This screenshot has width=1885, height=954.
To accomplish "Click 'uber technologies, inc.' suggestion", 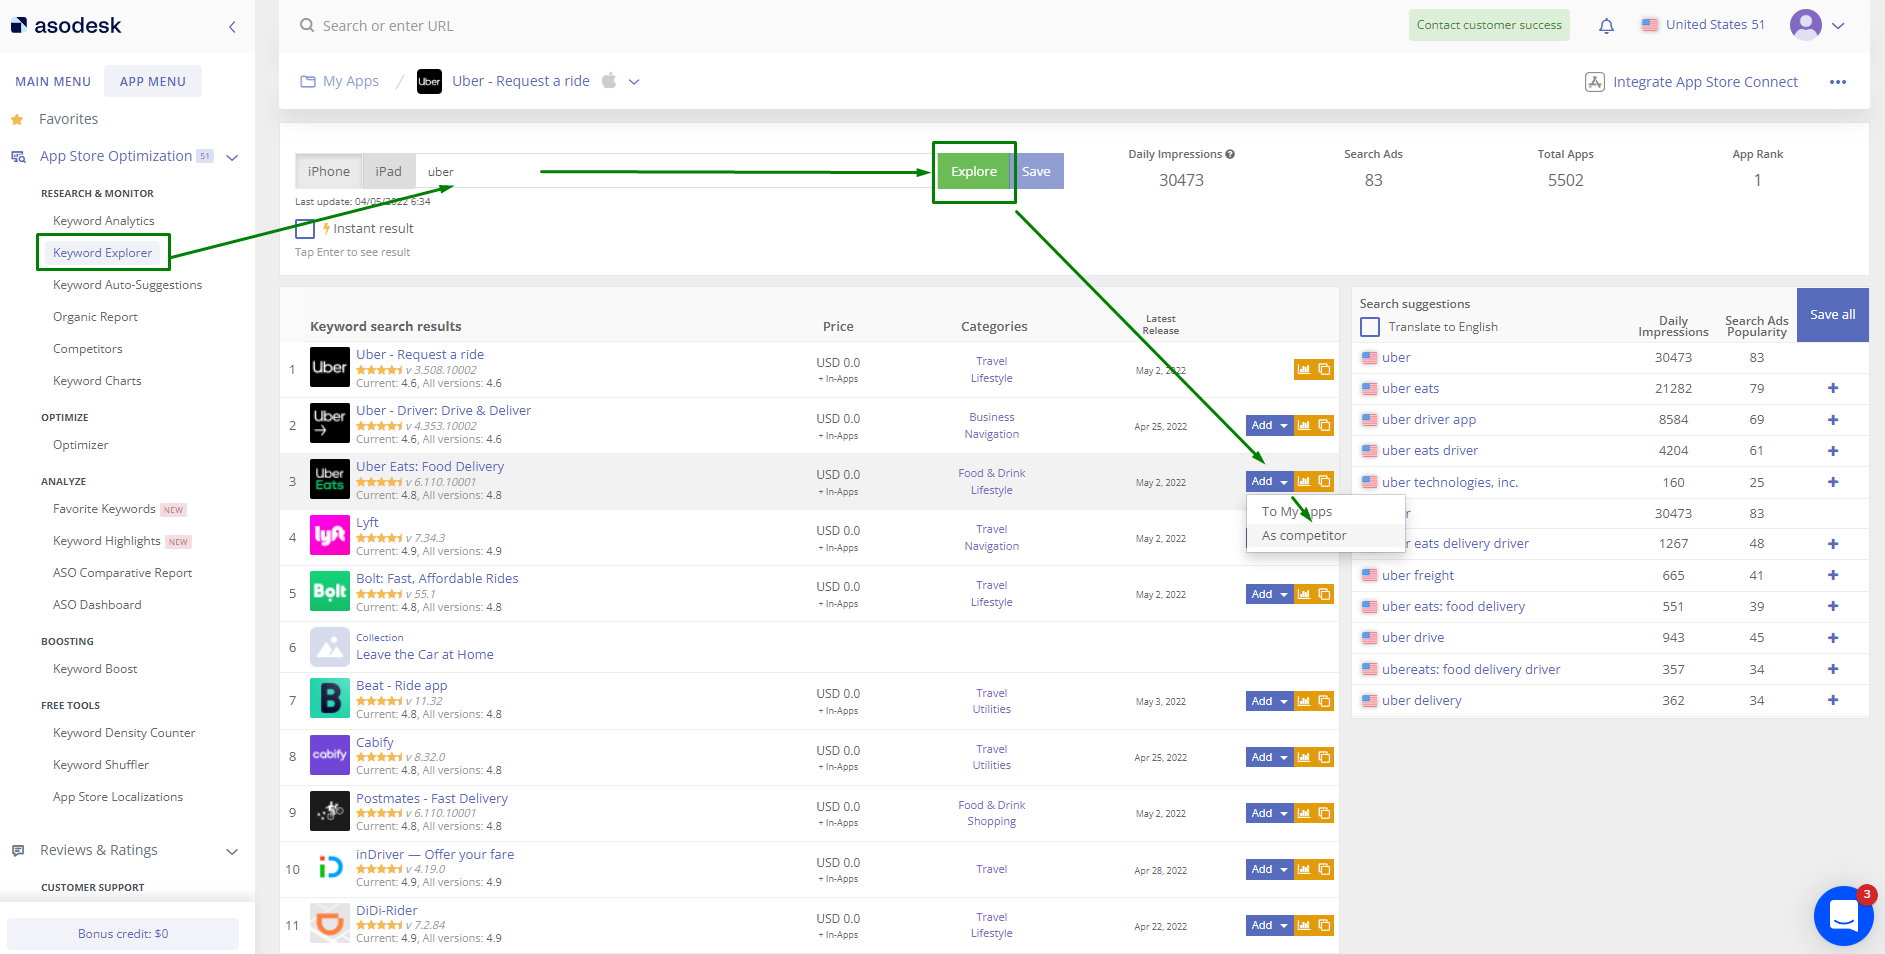I will 1450,482.
